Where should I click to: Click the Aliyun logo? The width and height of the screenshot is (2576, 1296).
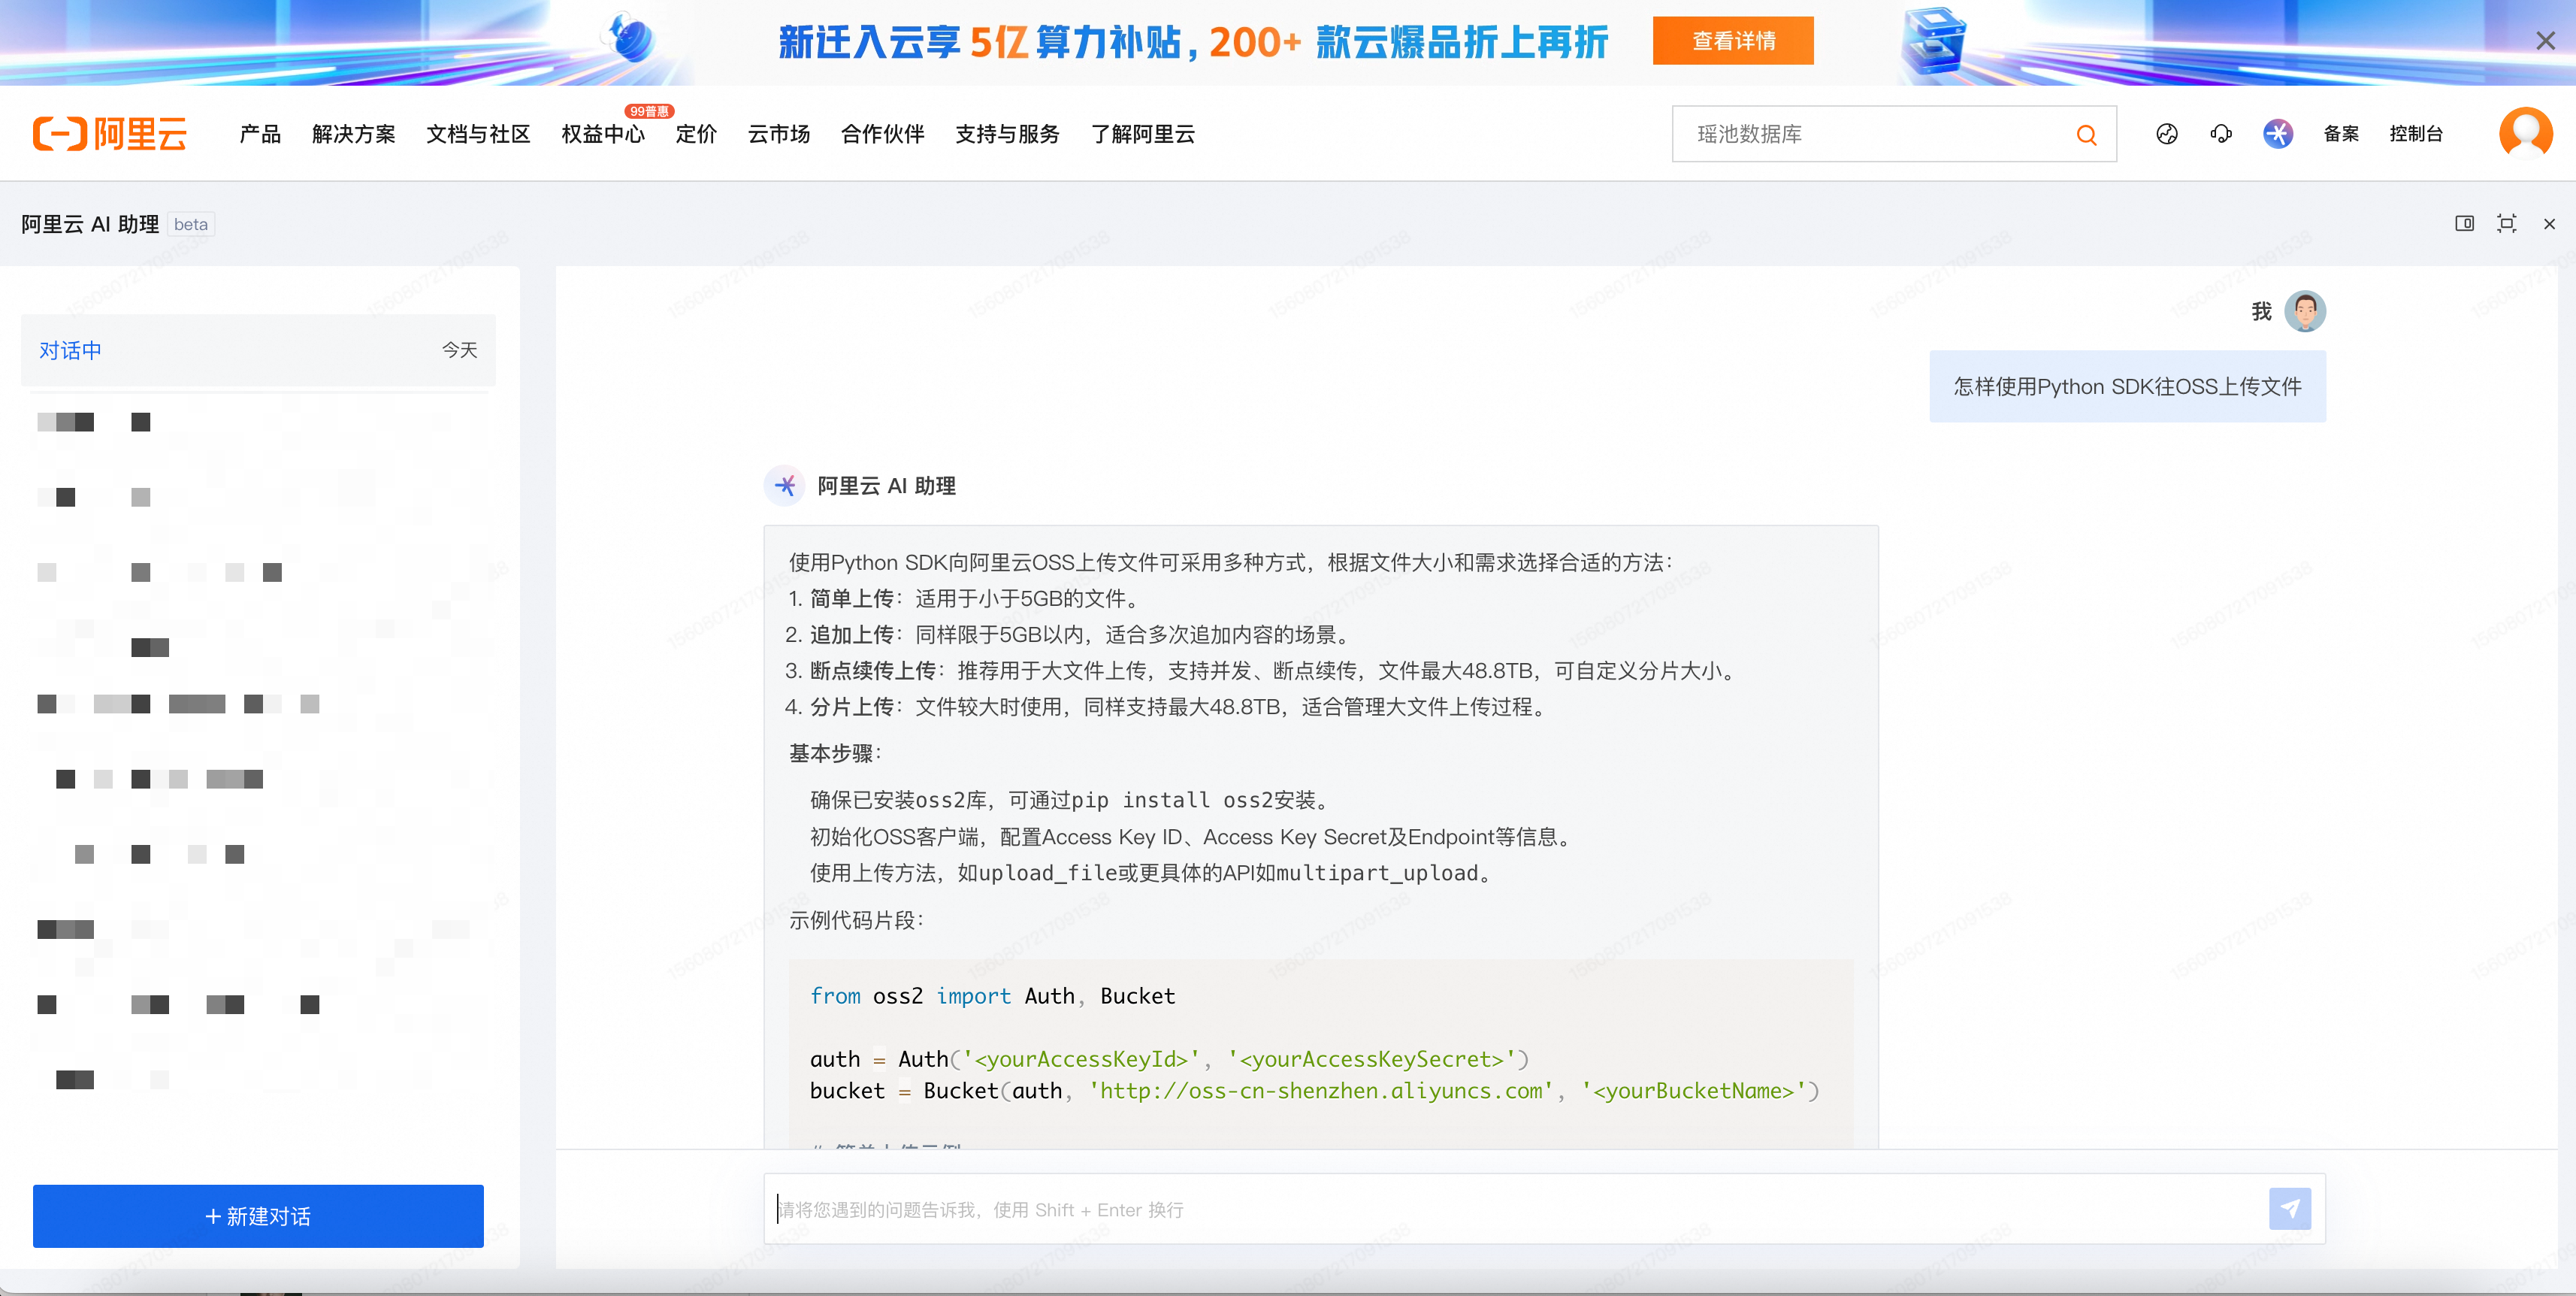pyautogui.click(x=110, y=134)
